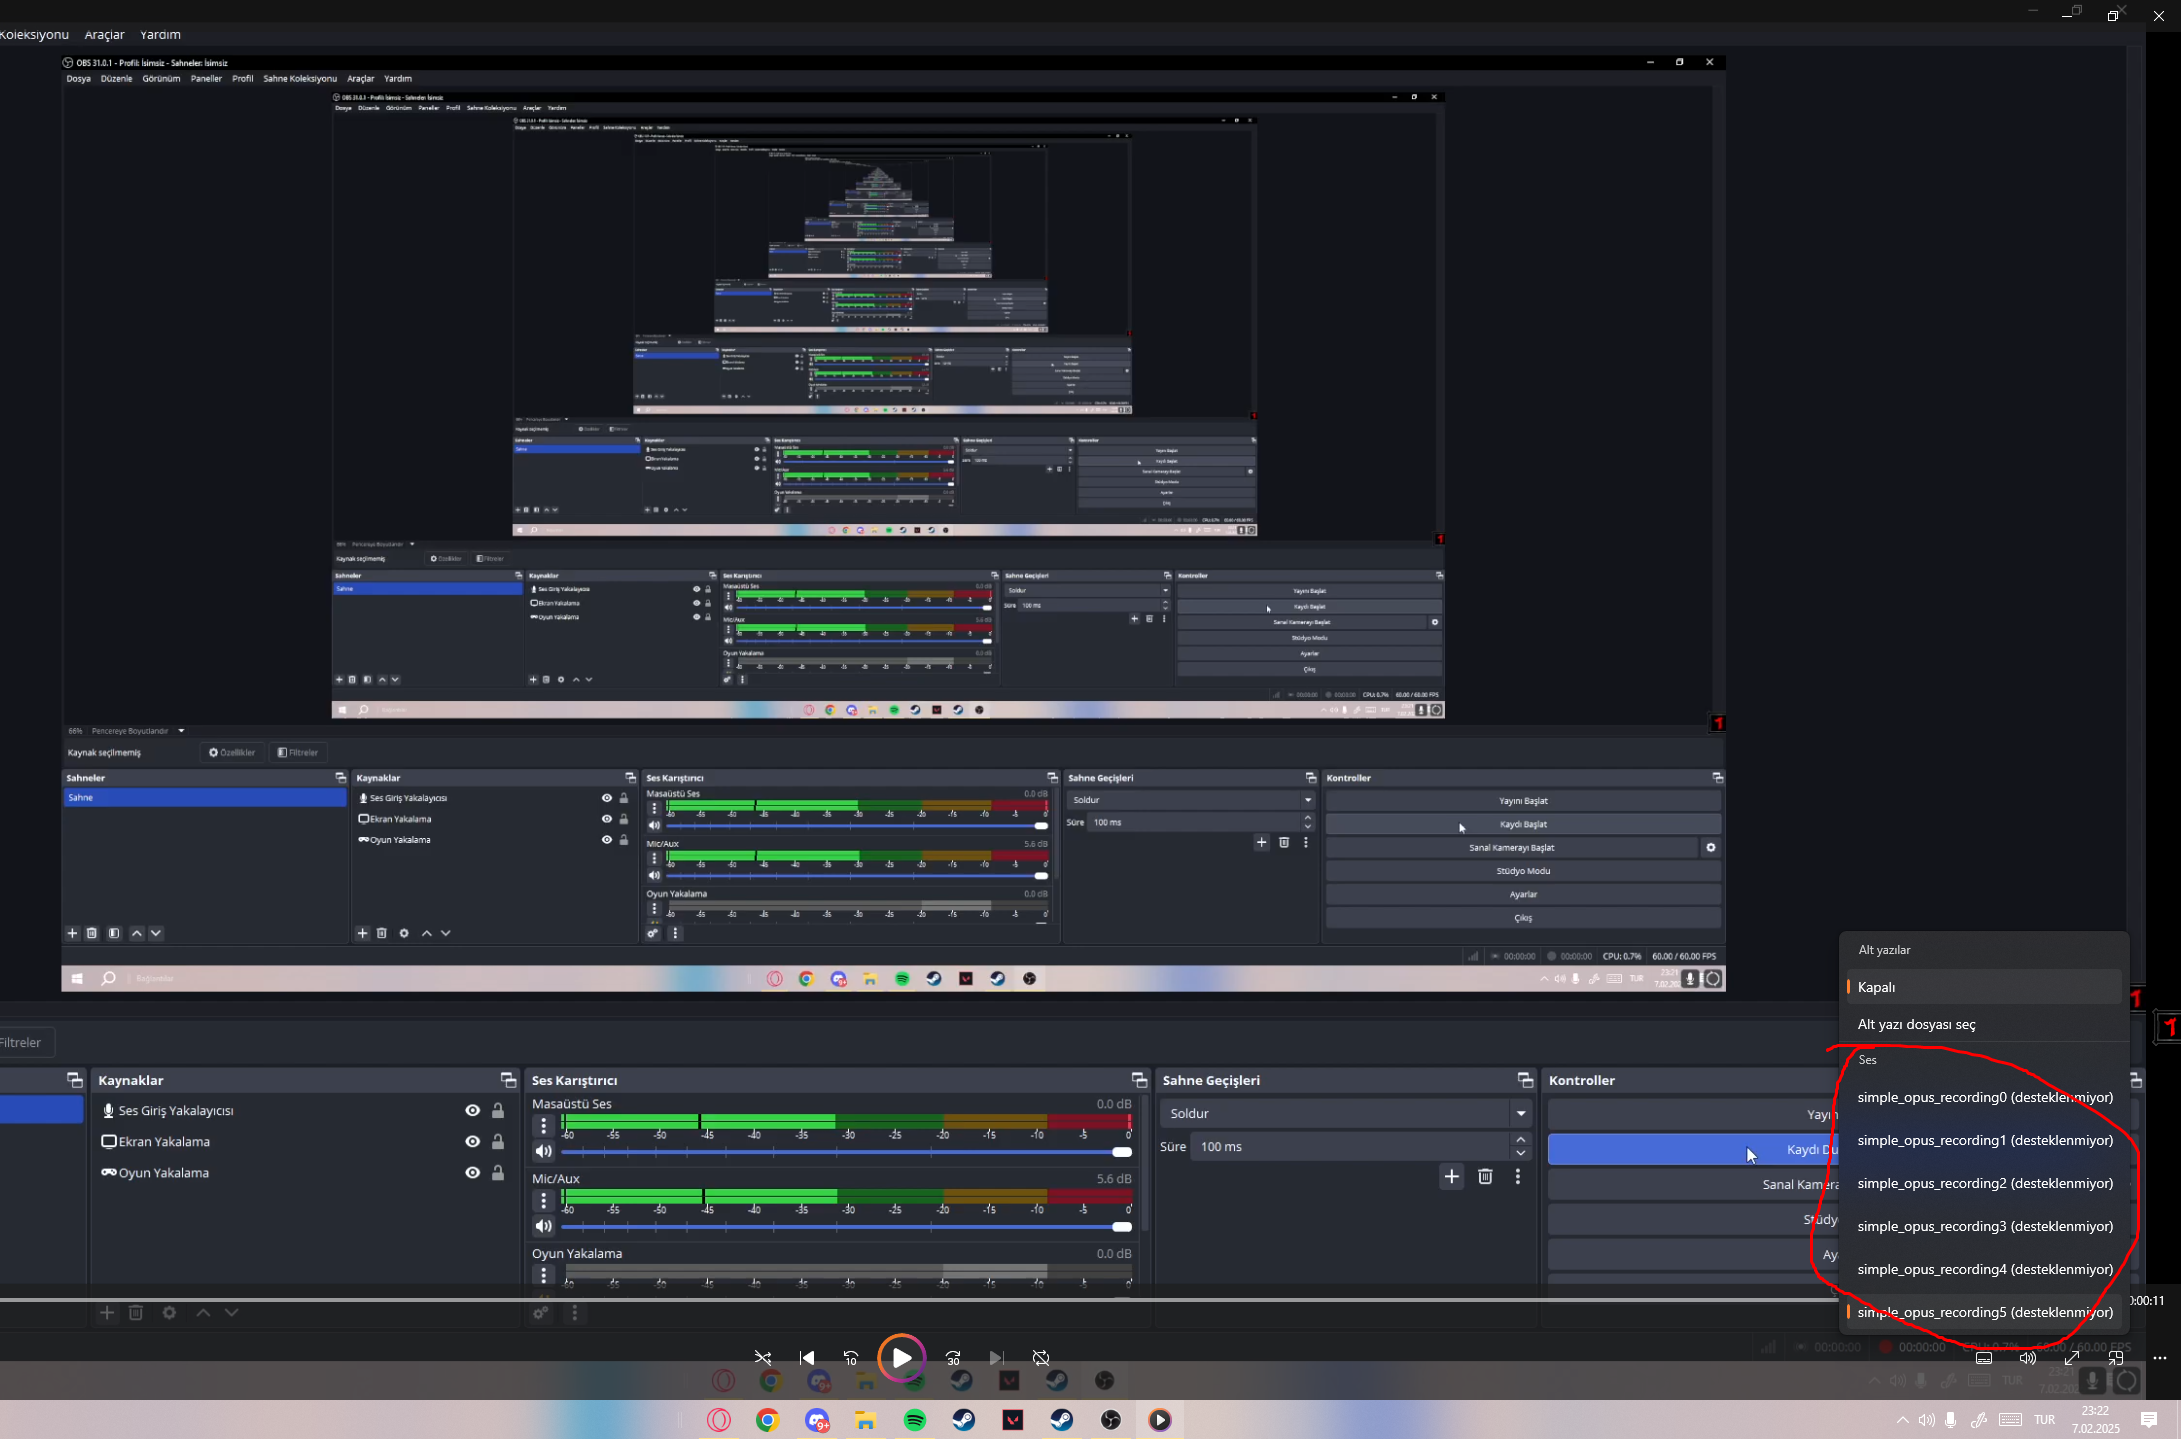Toggle lock on Ekran Yakalama in large Kaynaklar
Image resolution: width=2181 pixels, height=1439 pixels.
tap(498, 1141)
